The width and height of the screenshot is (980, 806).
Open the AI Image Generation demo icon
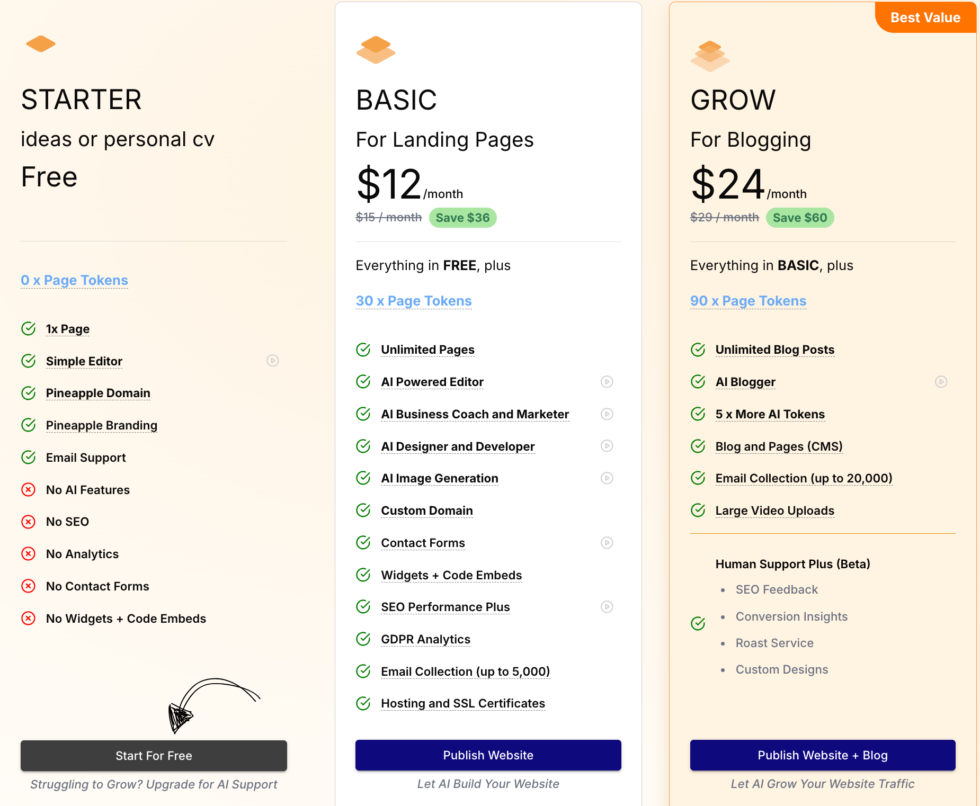607,478
